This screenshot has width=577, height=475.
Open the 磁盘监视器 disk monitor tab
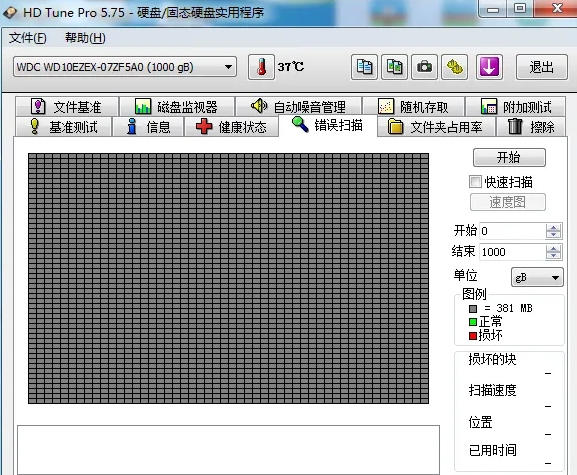click(177, 107)
